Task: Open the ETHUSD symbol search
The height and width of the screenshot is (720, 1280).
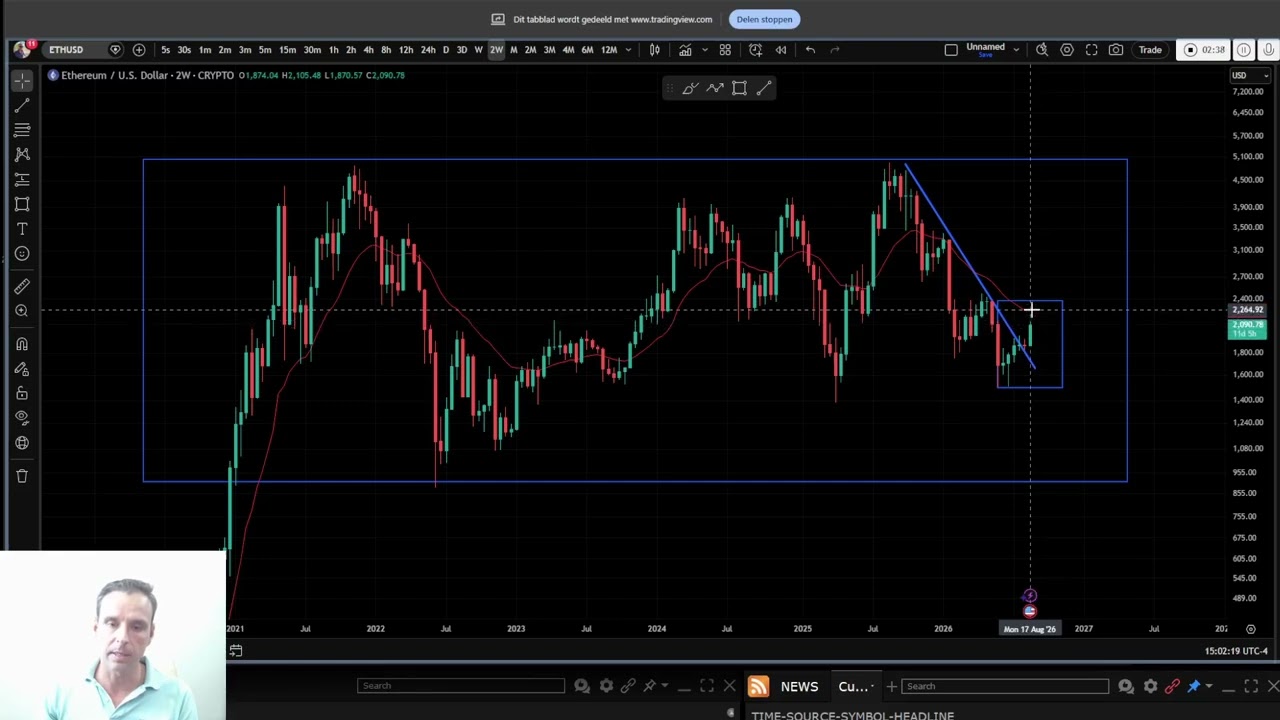Action: coord(66,50)
